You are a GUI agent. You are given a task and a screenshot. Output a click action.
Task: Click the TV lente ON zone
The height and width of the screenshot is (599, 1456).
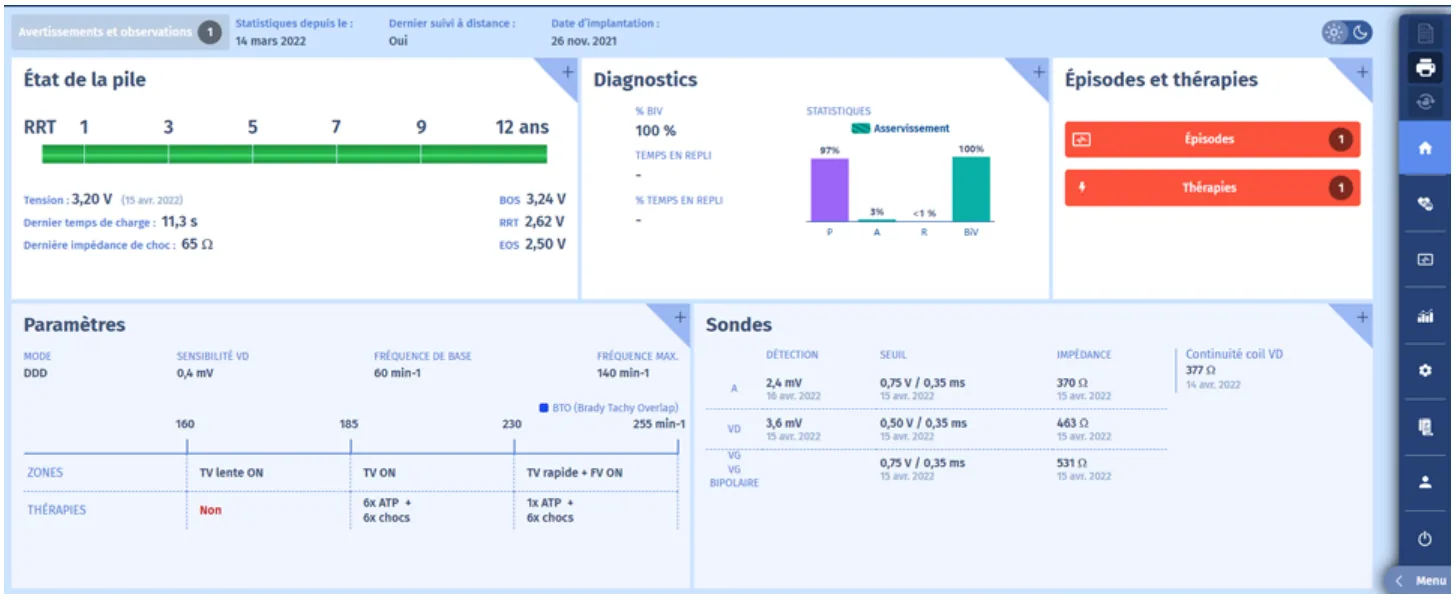pyautogui.click(x=231, y=473)
